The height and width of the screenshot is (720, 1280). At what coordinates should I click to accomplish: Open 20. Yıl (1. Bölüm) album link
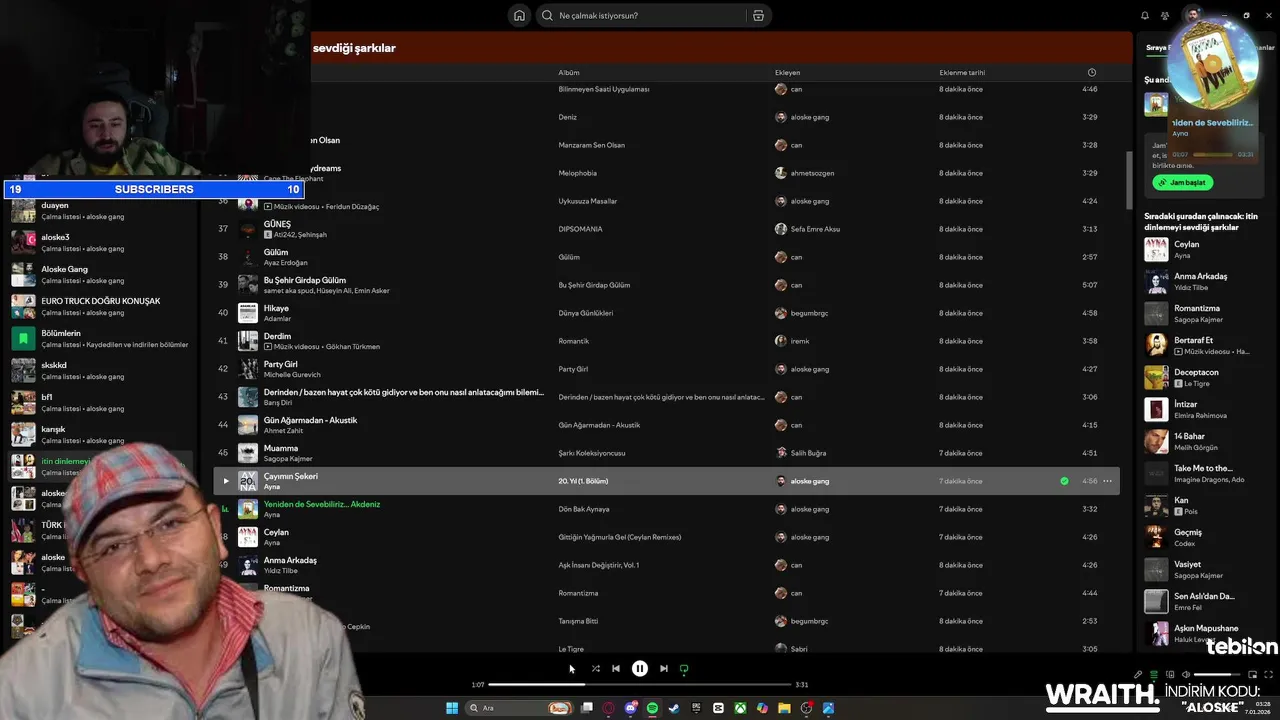click(583, 481)
